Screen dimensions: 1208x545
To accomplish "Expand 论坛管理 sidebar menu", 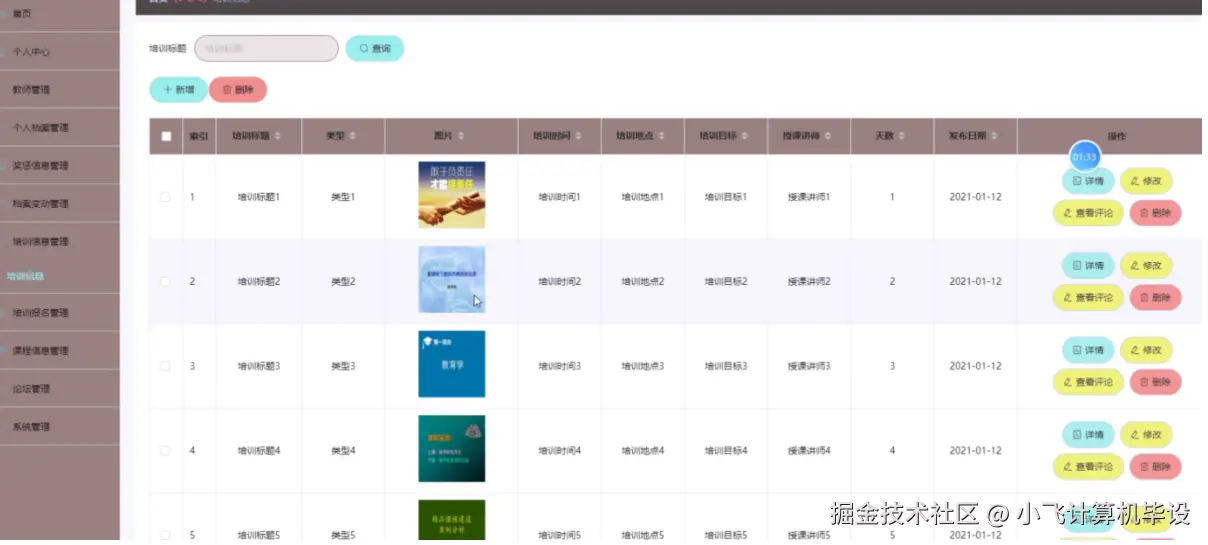I will click(x=60, y=388).
